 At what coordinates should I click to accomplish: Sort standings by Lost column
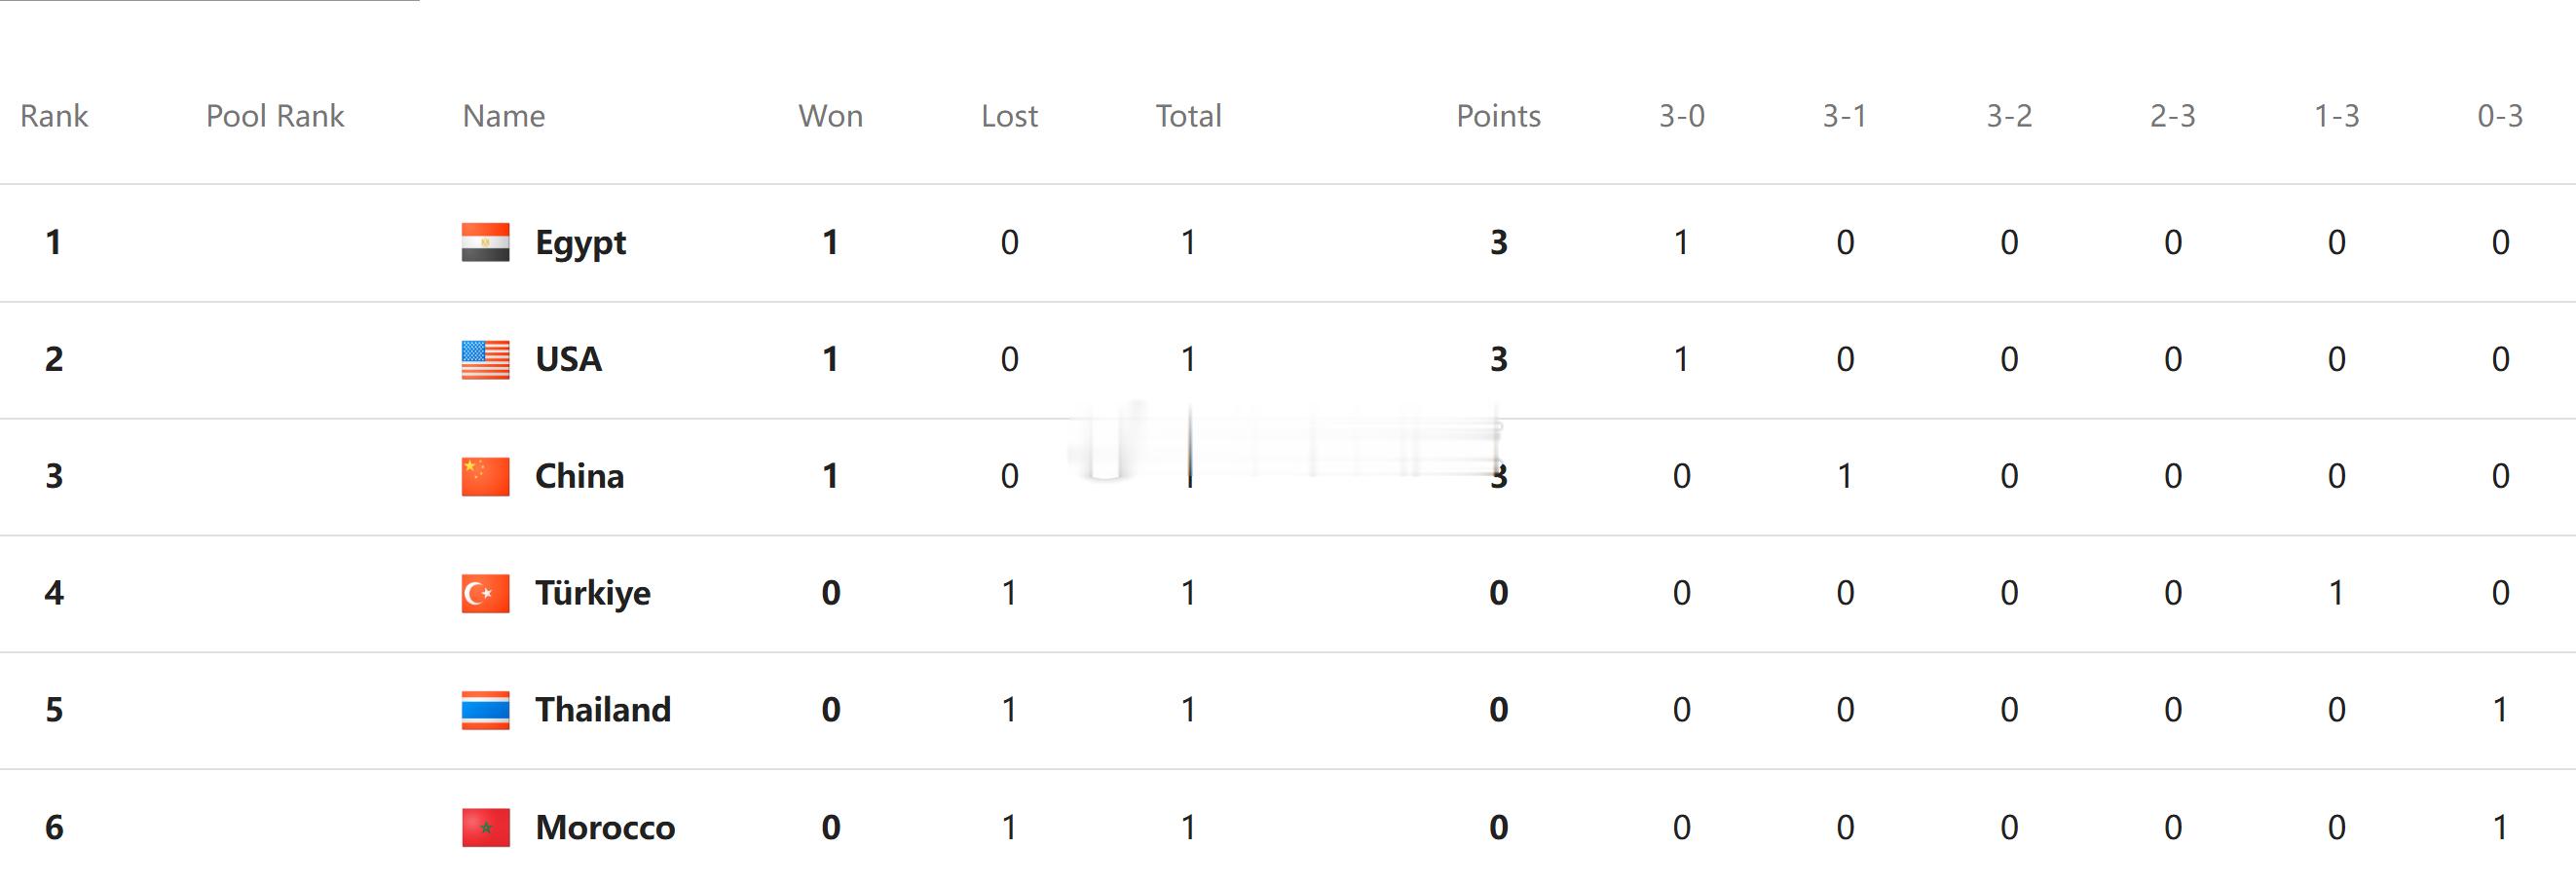click(x=1009, y=116)
